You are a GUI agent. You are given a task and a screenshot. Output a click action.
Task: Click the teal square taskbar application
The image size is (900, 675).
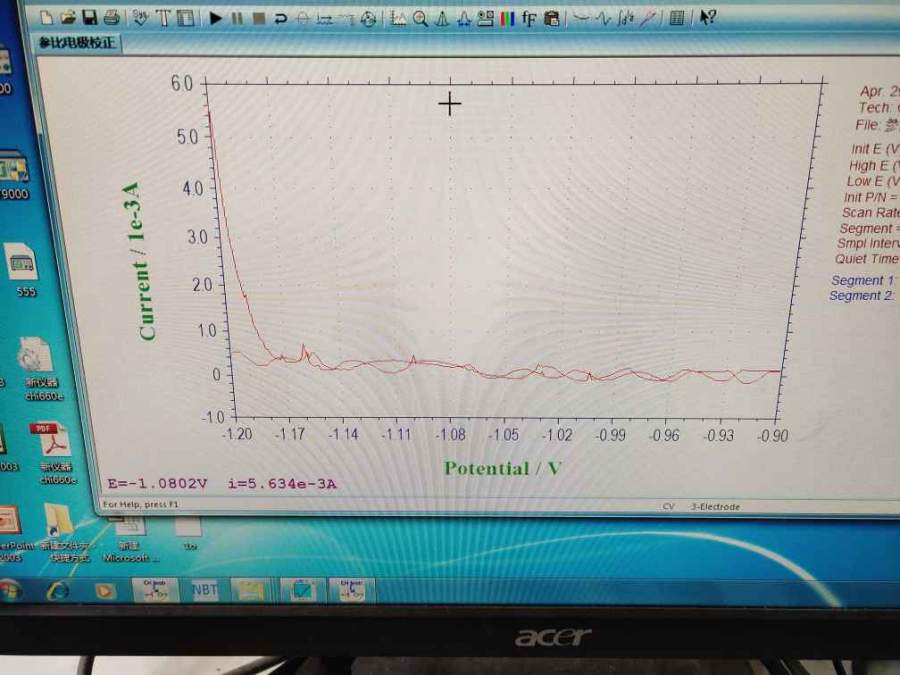coord(301,589)
